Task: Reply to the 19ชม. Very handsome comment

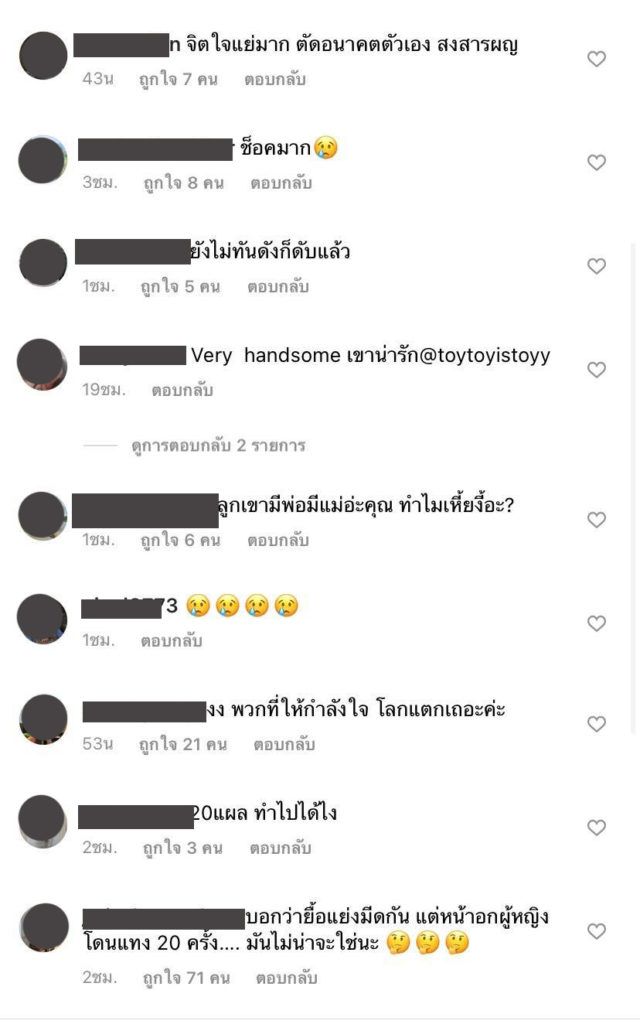Action: pos(182,390)
